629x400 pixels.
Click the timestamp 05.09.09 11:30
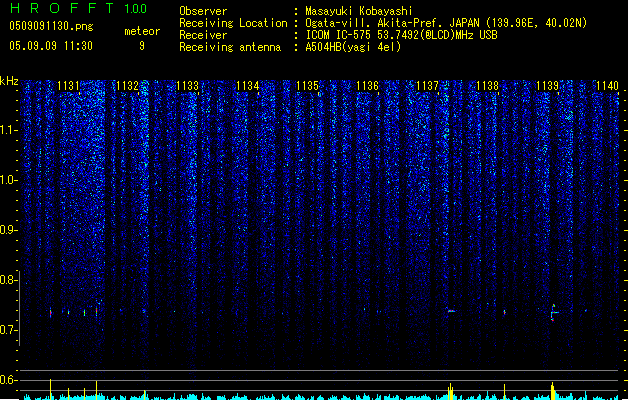[x=51, y=46]
